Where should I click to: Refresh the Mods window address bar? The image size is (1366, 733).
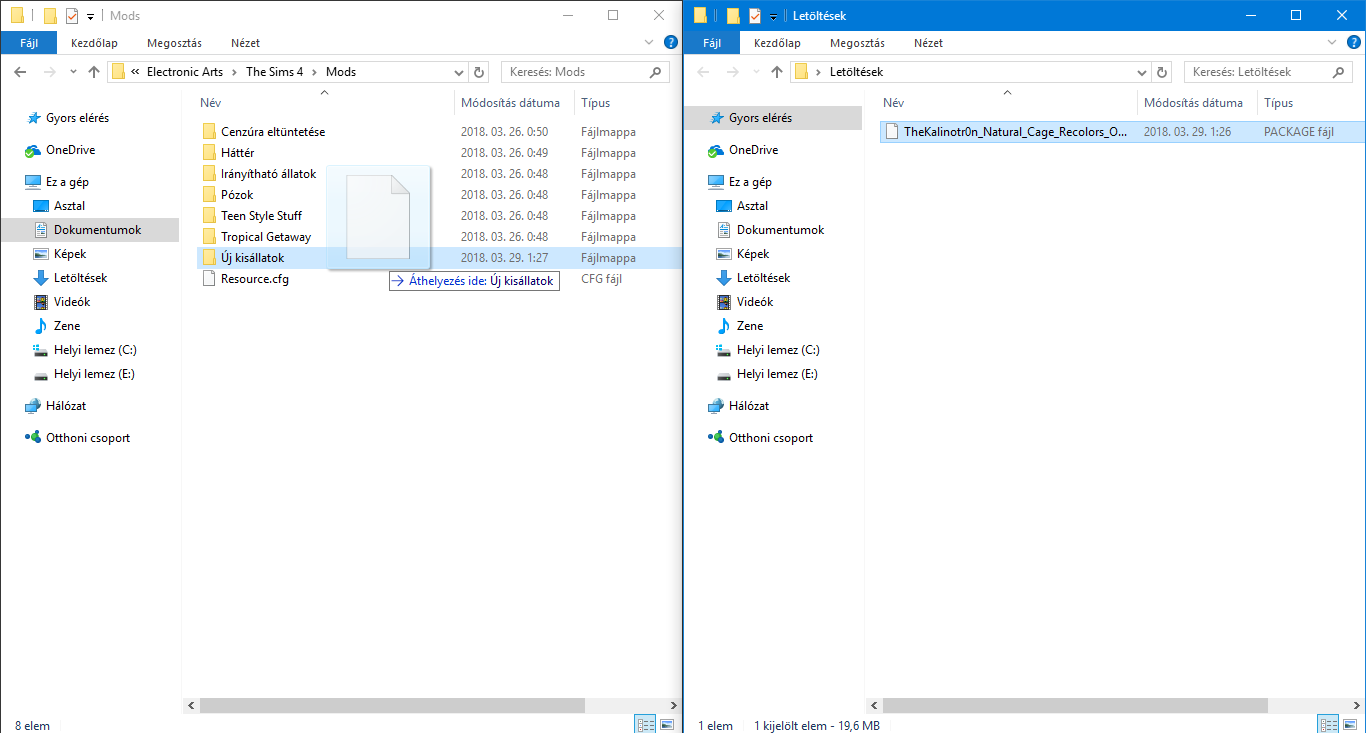point(479,72)
